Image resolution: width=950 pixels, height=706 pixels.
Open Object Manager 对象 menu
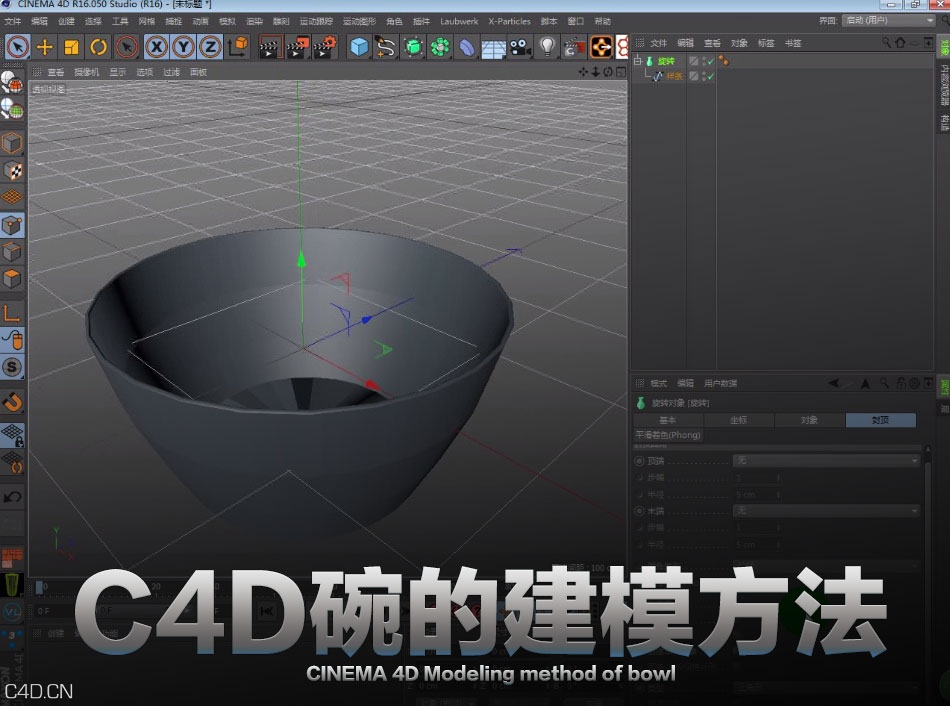click(x=739, y=43)
